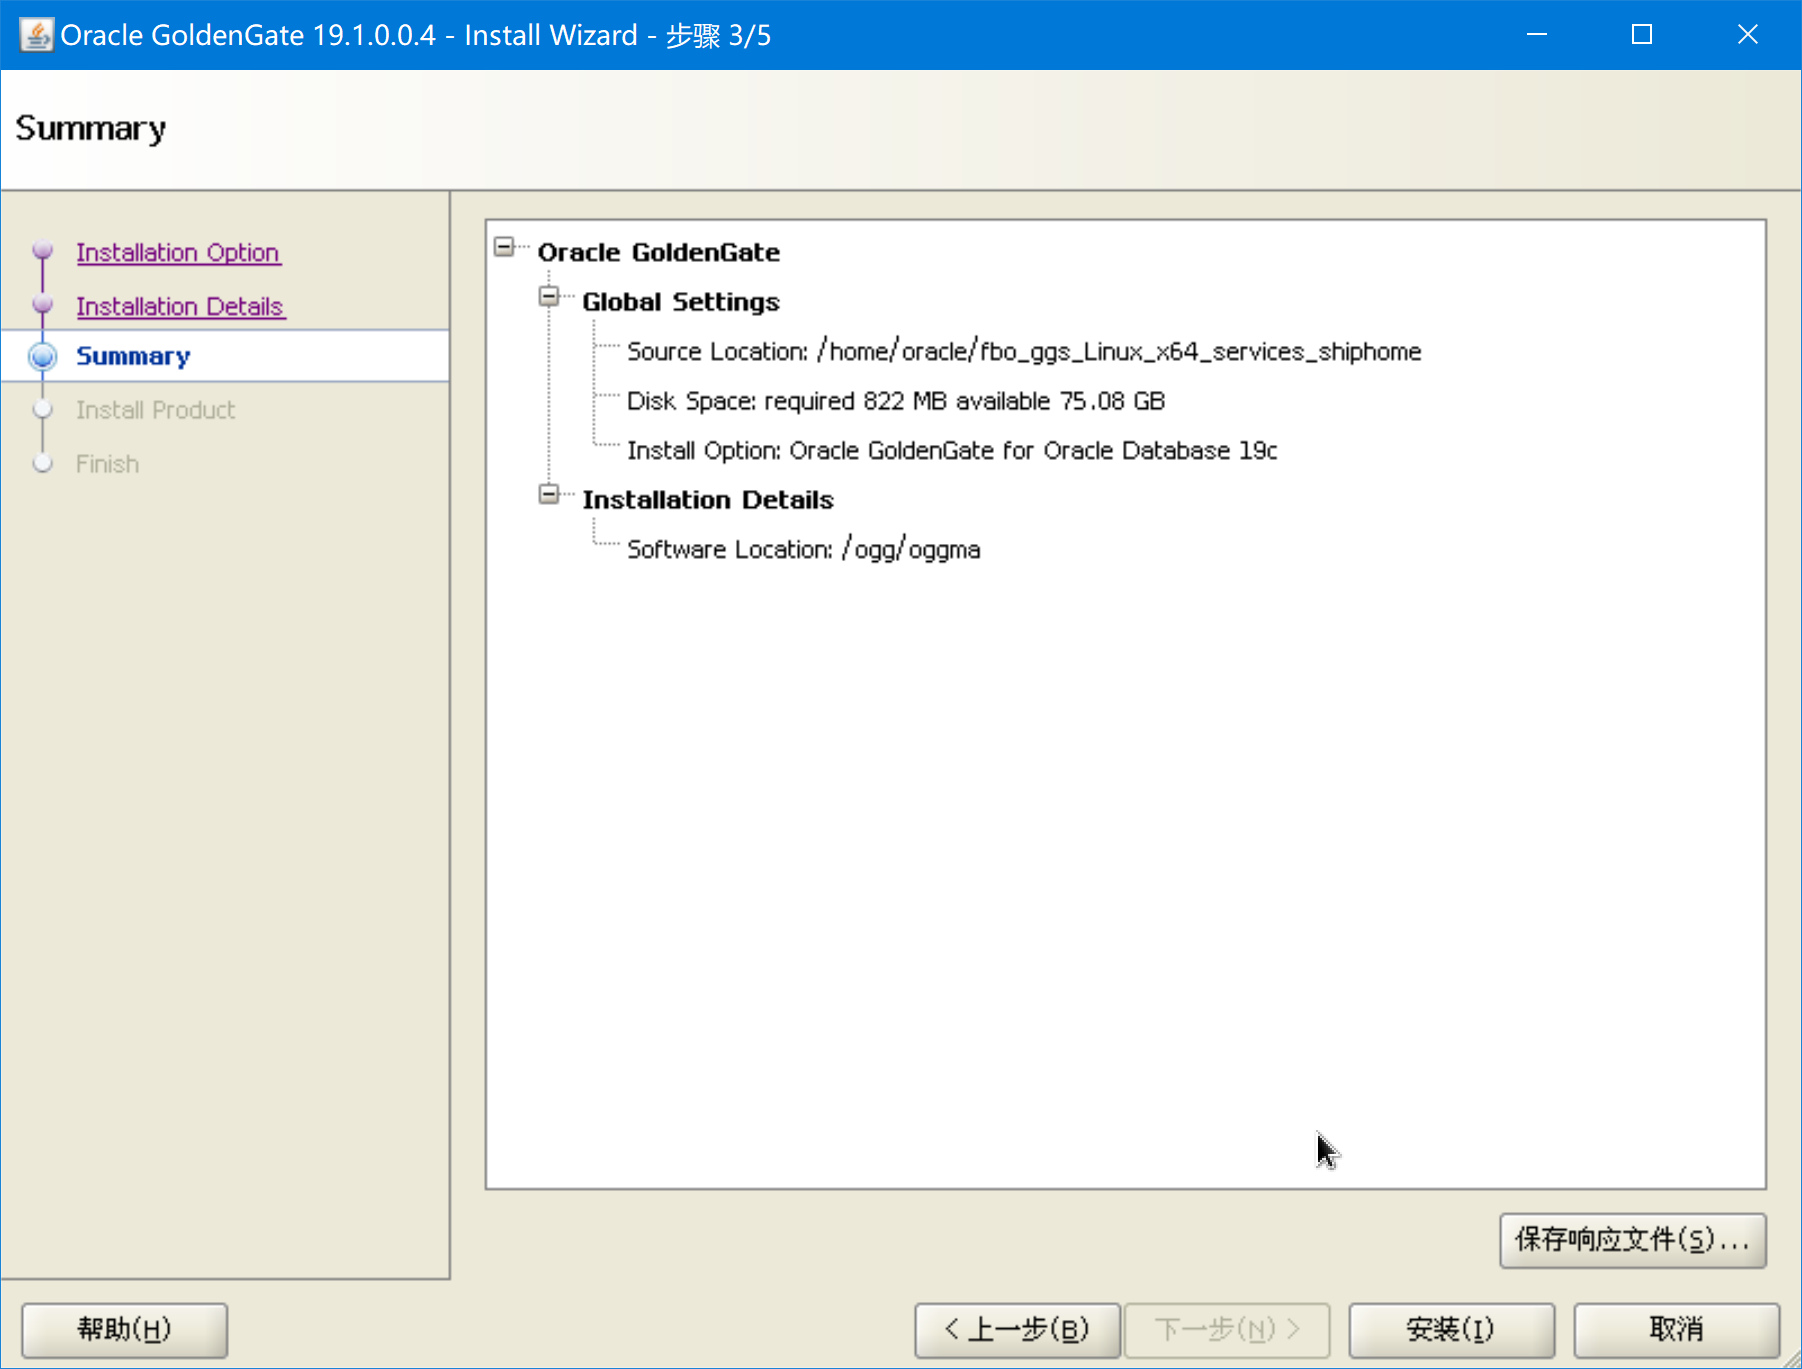Click the window title text 'Oracle GoldenGate 19.1.0.0.4'

(x=248, y=36)
